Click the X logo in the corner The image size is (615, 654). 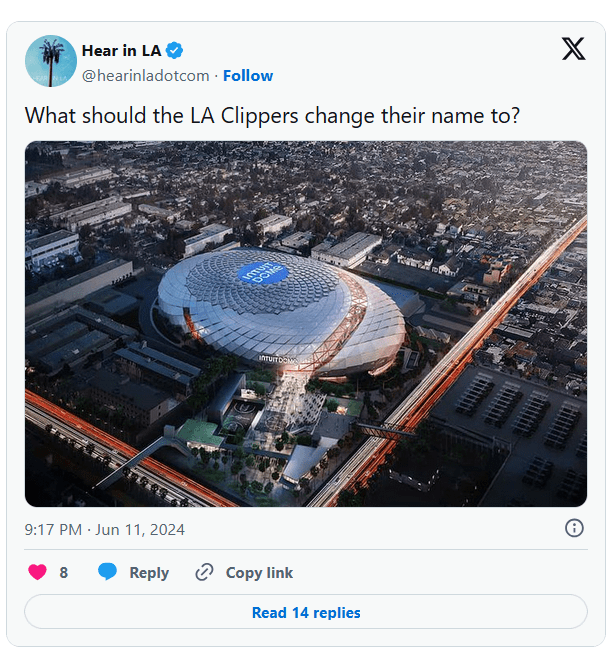[573, 48]
